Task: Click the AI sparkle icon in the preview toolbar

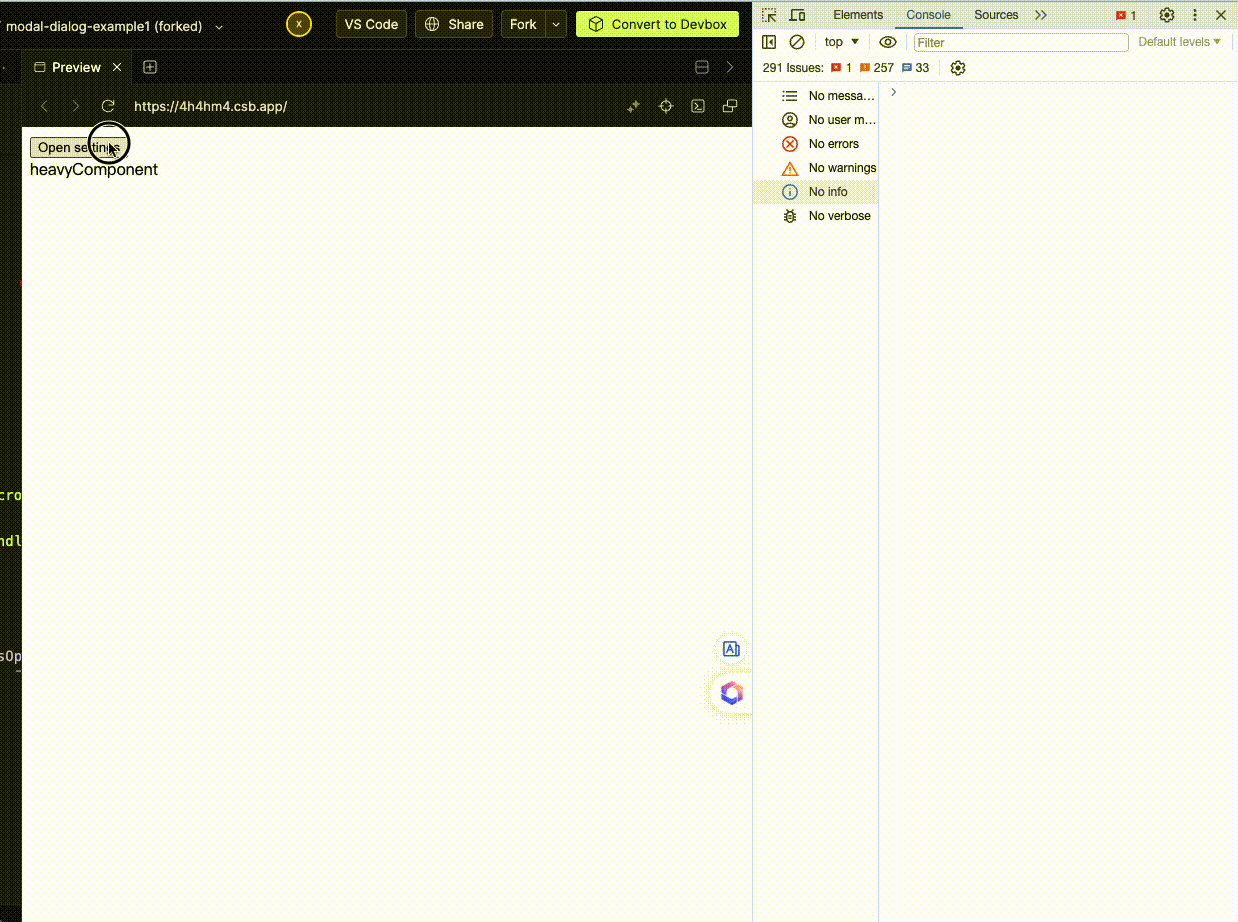Action: point(634,106)
